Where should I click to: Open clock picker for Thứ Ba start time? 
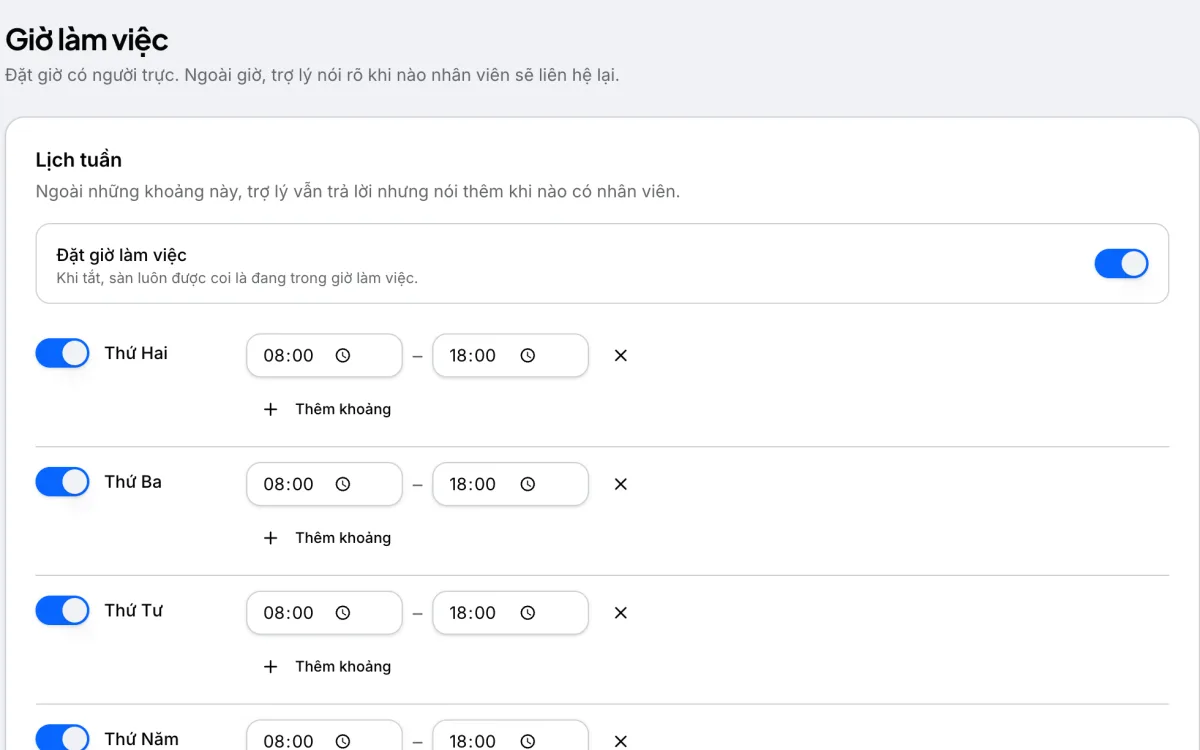point(343,484)
